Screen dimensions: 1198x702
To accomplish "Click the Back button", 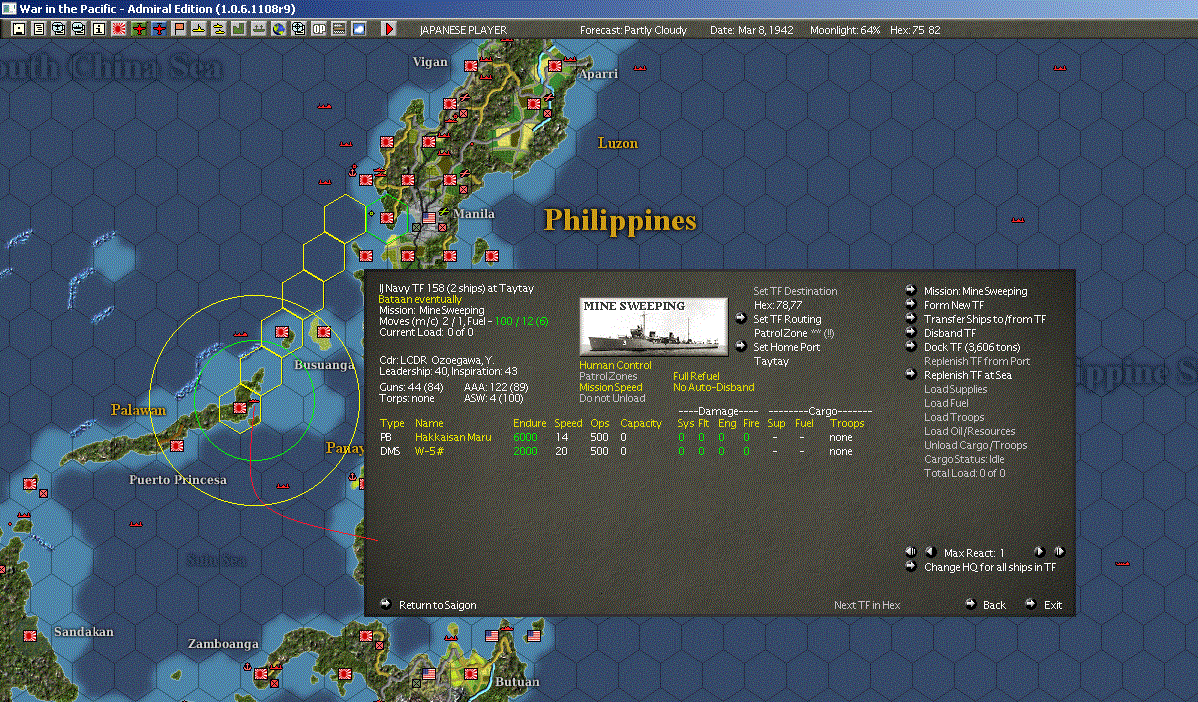I will pyautogui.click(x=994, y=605).
